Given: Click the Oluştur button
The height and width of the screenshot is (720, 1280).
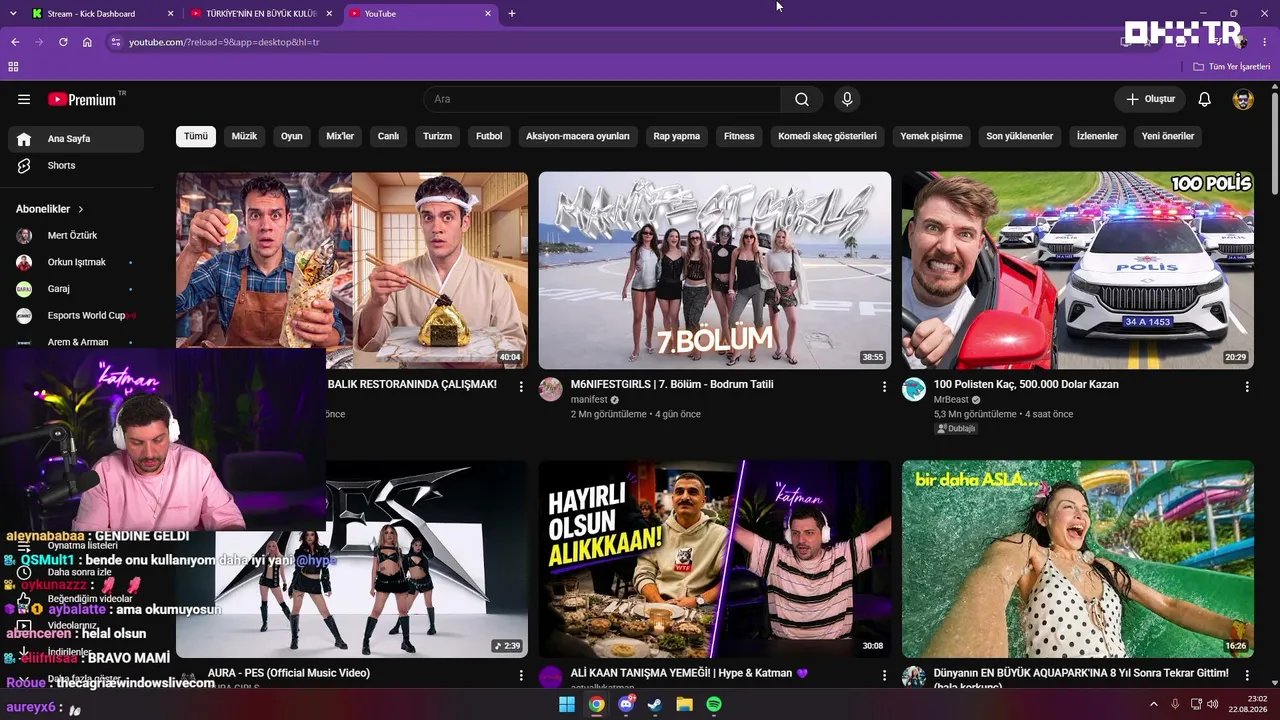Looking at the screenshot, I should click(1150, 99).
